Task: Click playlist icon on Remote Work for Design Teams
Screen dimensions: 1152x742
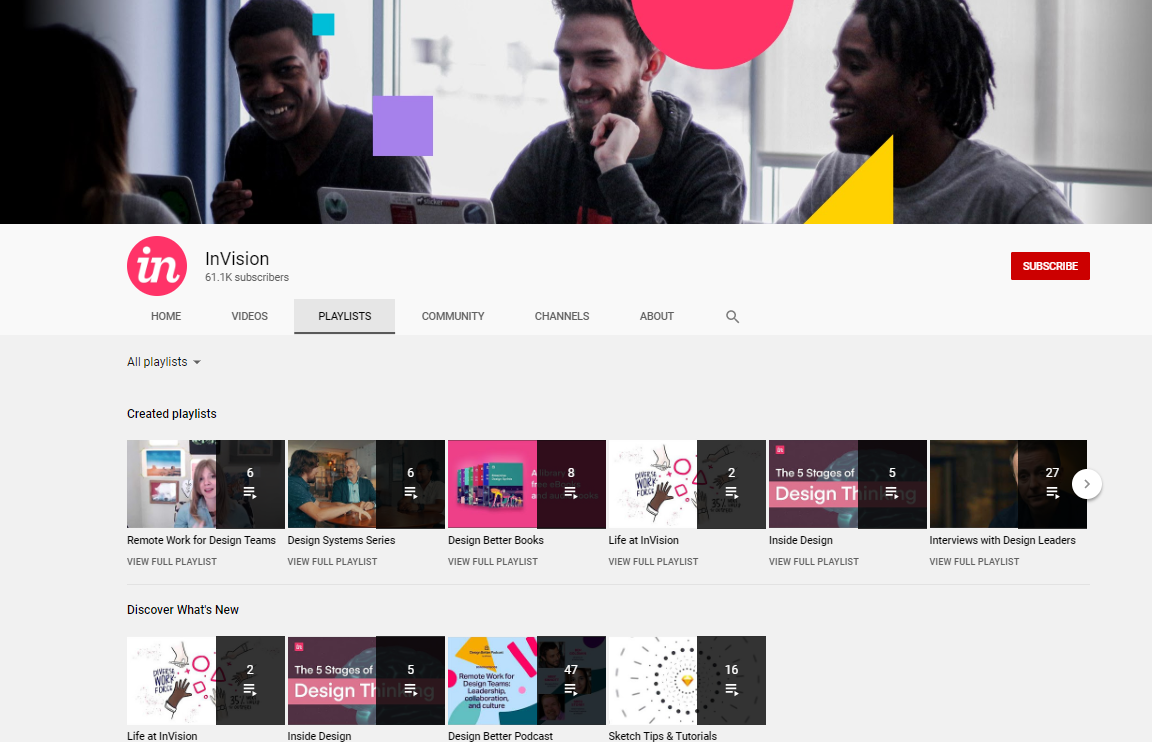Action: (250, 493)
